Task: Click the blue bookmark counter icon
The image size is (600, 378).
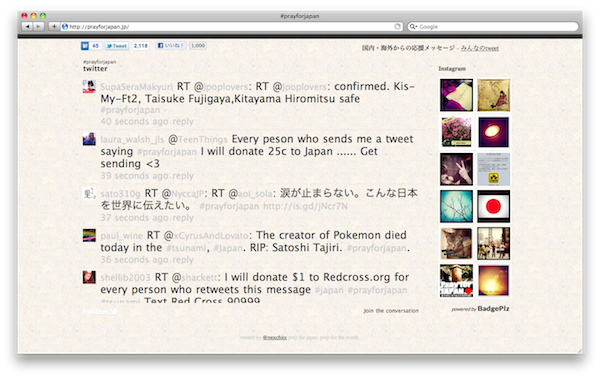Action: pyautogui.click(x=85, y=46)
